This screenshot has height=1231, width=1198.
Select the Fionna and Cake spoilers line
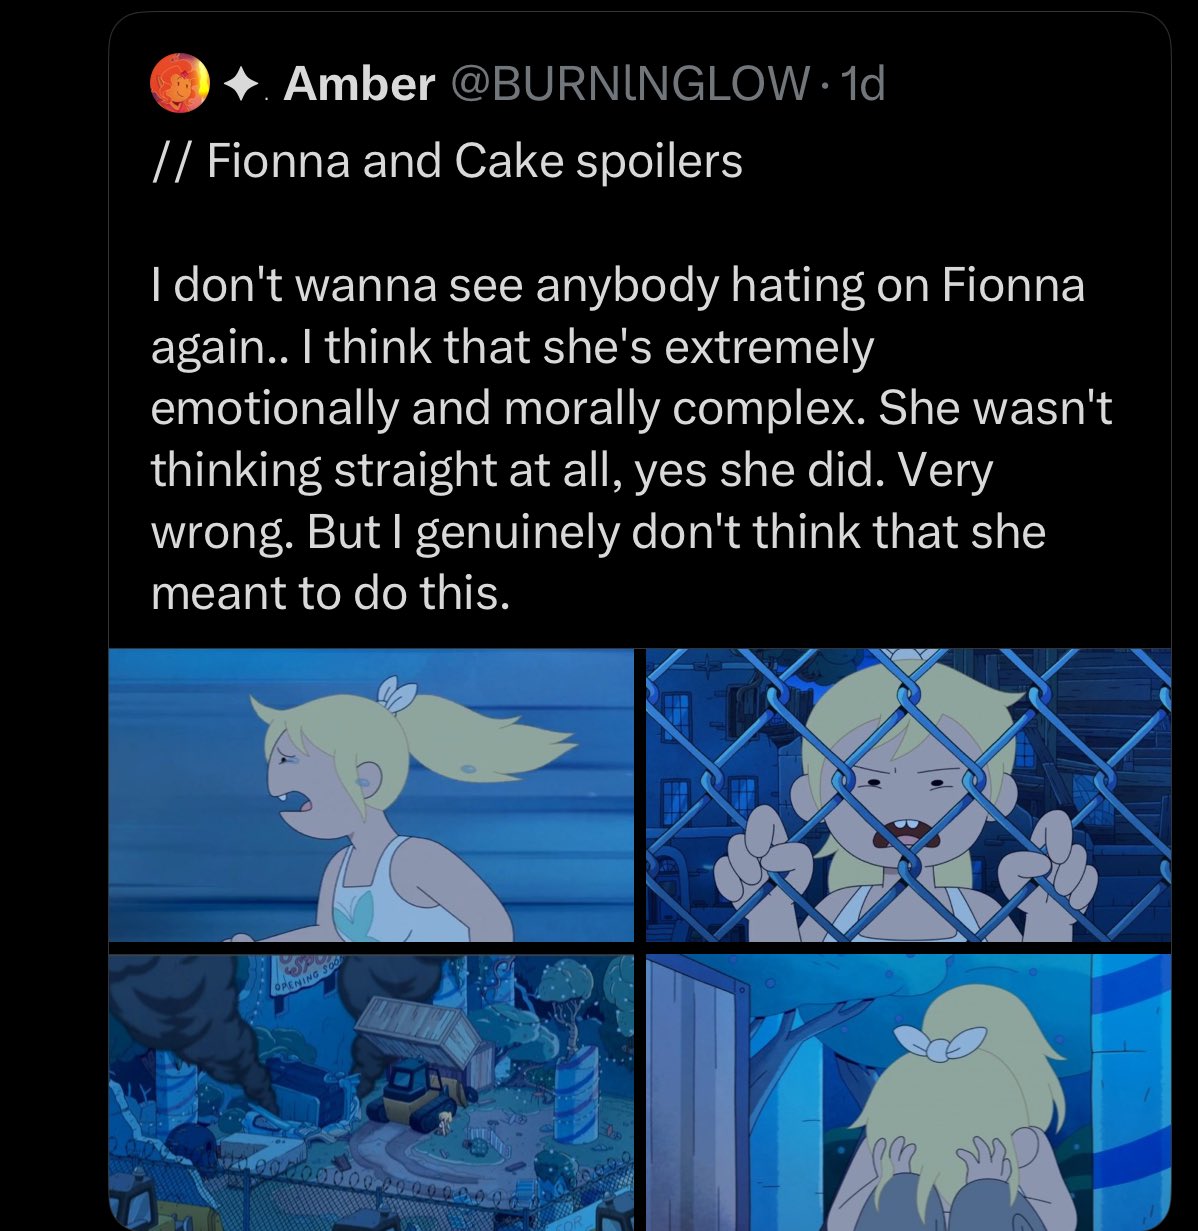pyautogui.click(x=446, y=160)
